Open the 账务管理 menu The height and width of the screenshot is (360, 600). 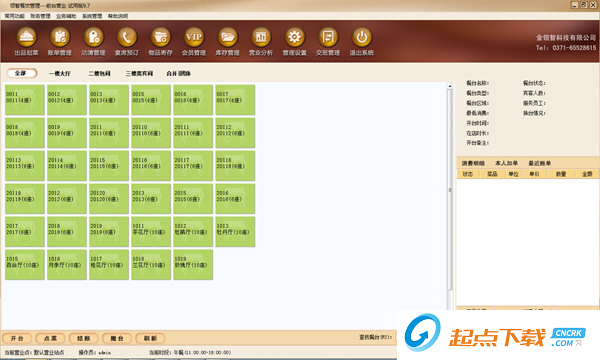[40, 16]
